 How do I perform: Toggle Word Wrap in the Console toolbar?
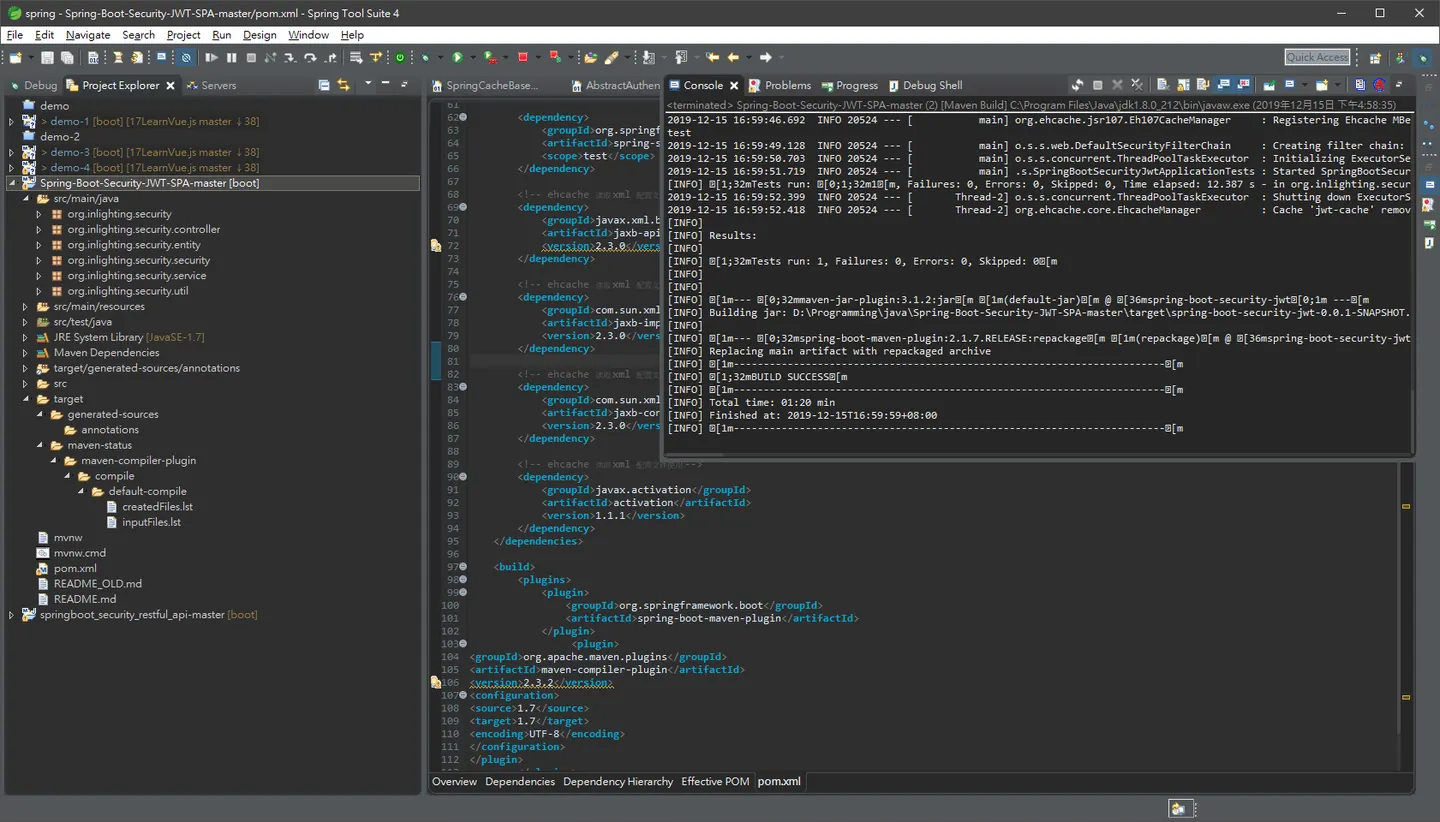[1203, 85]
